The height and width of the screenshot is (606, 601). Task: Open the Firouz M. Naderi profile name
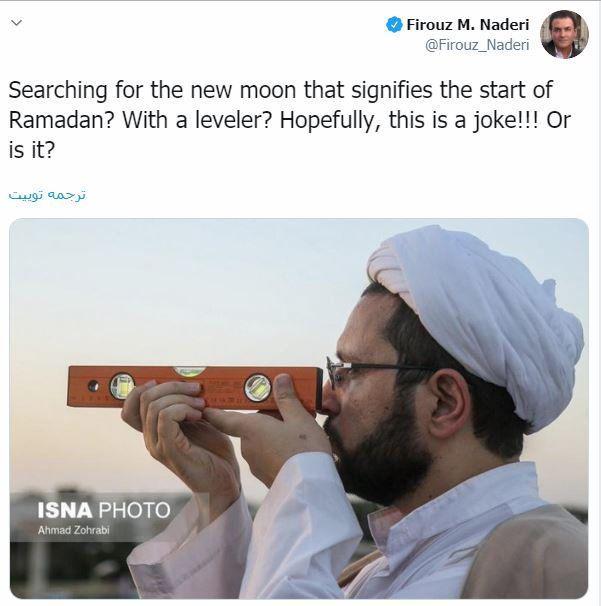pyautogui.click(x=468, y=25)
